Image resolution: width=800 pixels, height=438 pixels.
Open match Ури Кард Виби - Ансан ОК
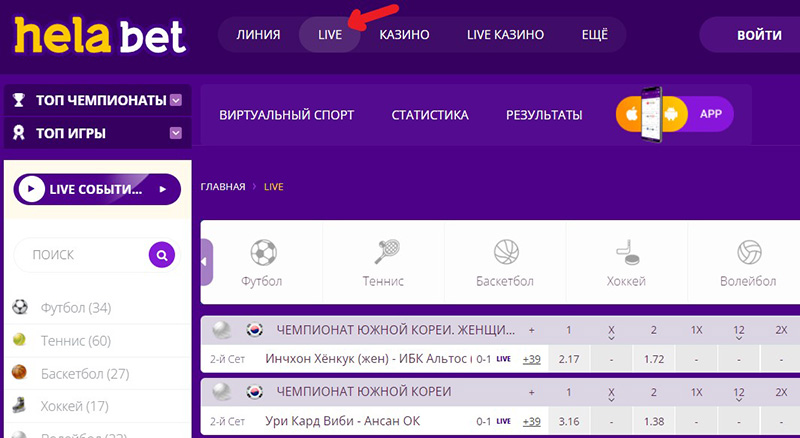[x=342, y=421]
